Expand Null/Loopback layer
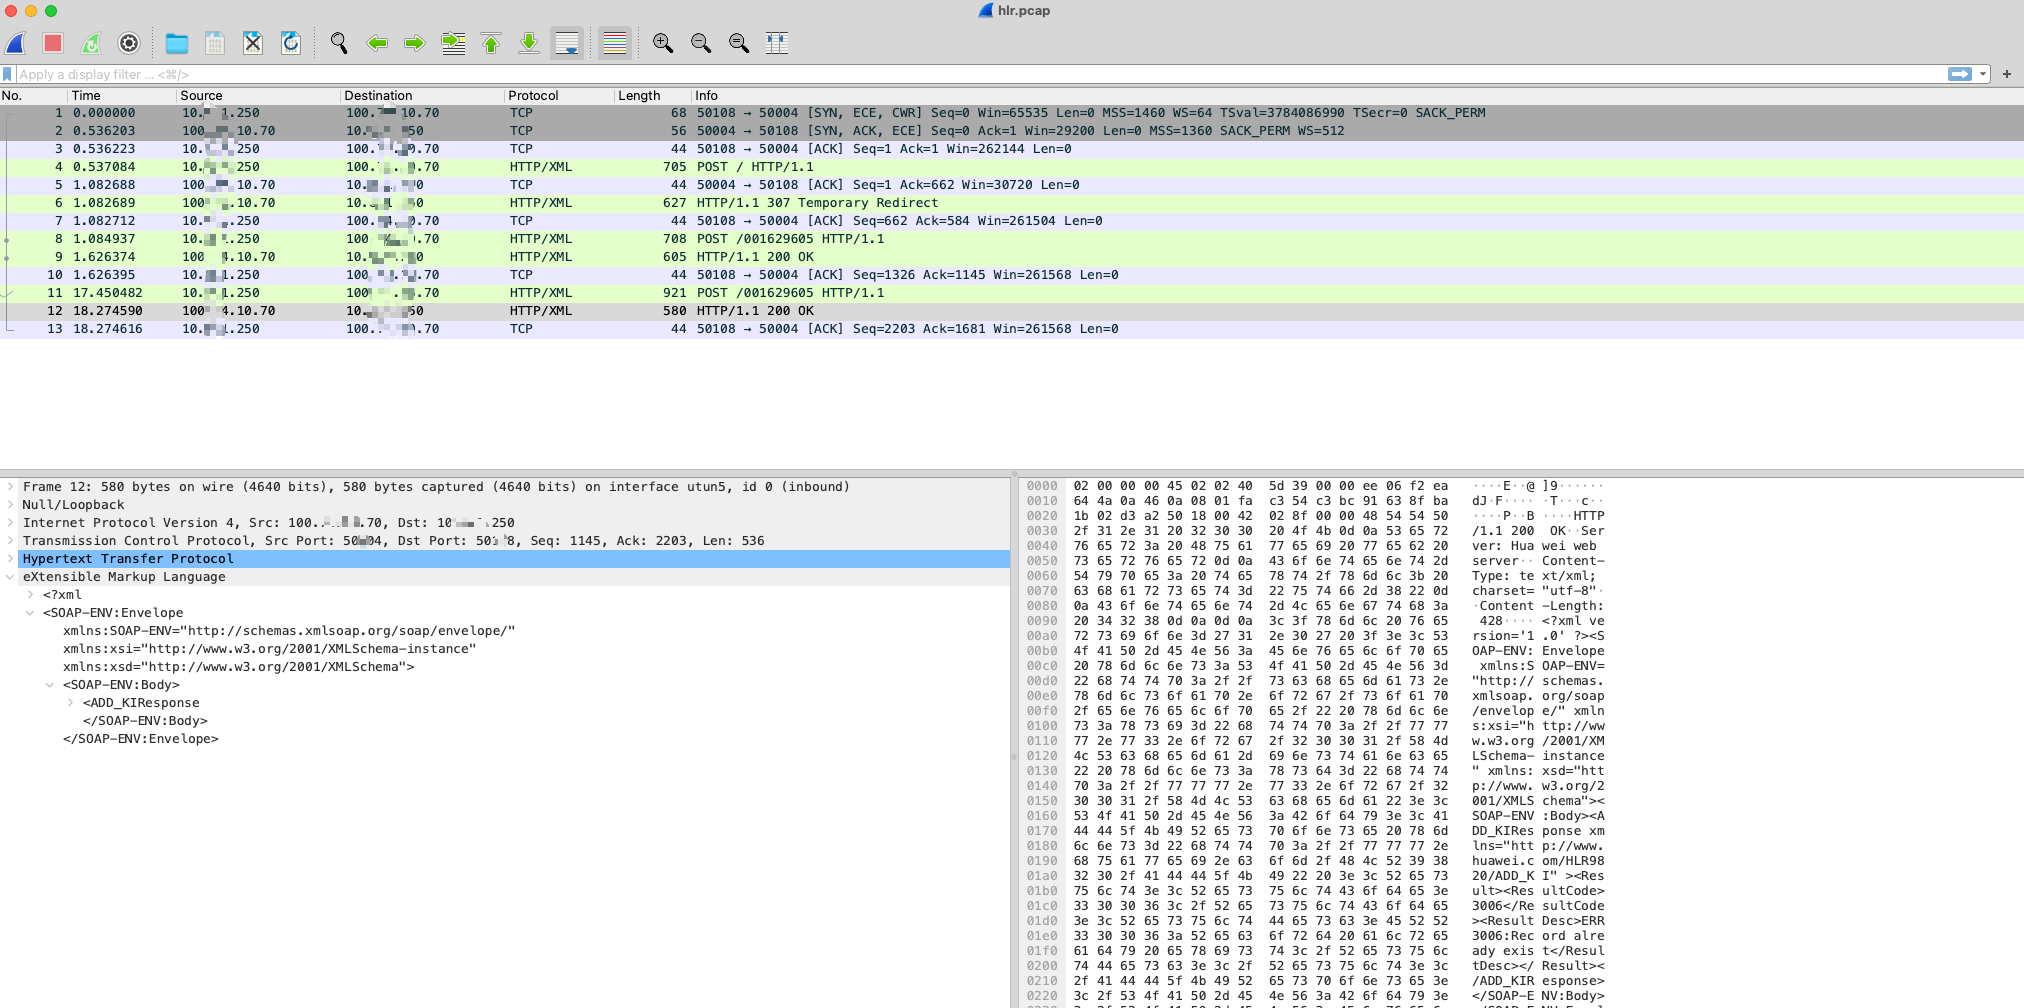 (10, 505)
